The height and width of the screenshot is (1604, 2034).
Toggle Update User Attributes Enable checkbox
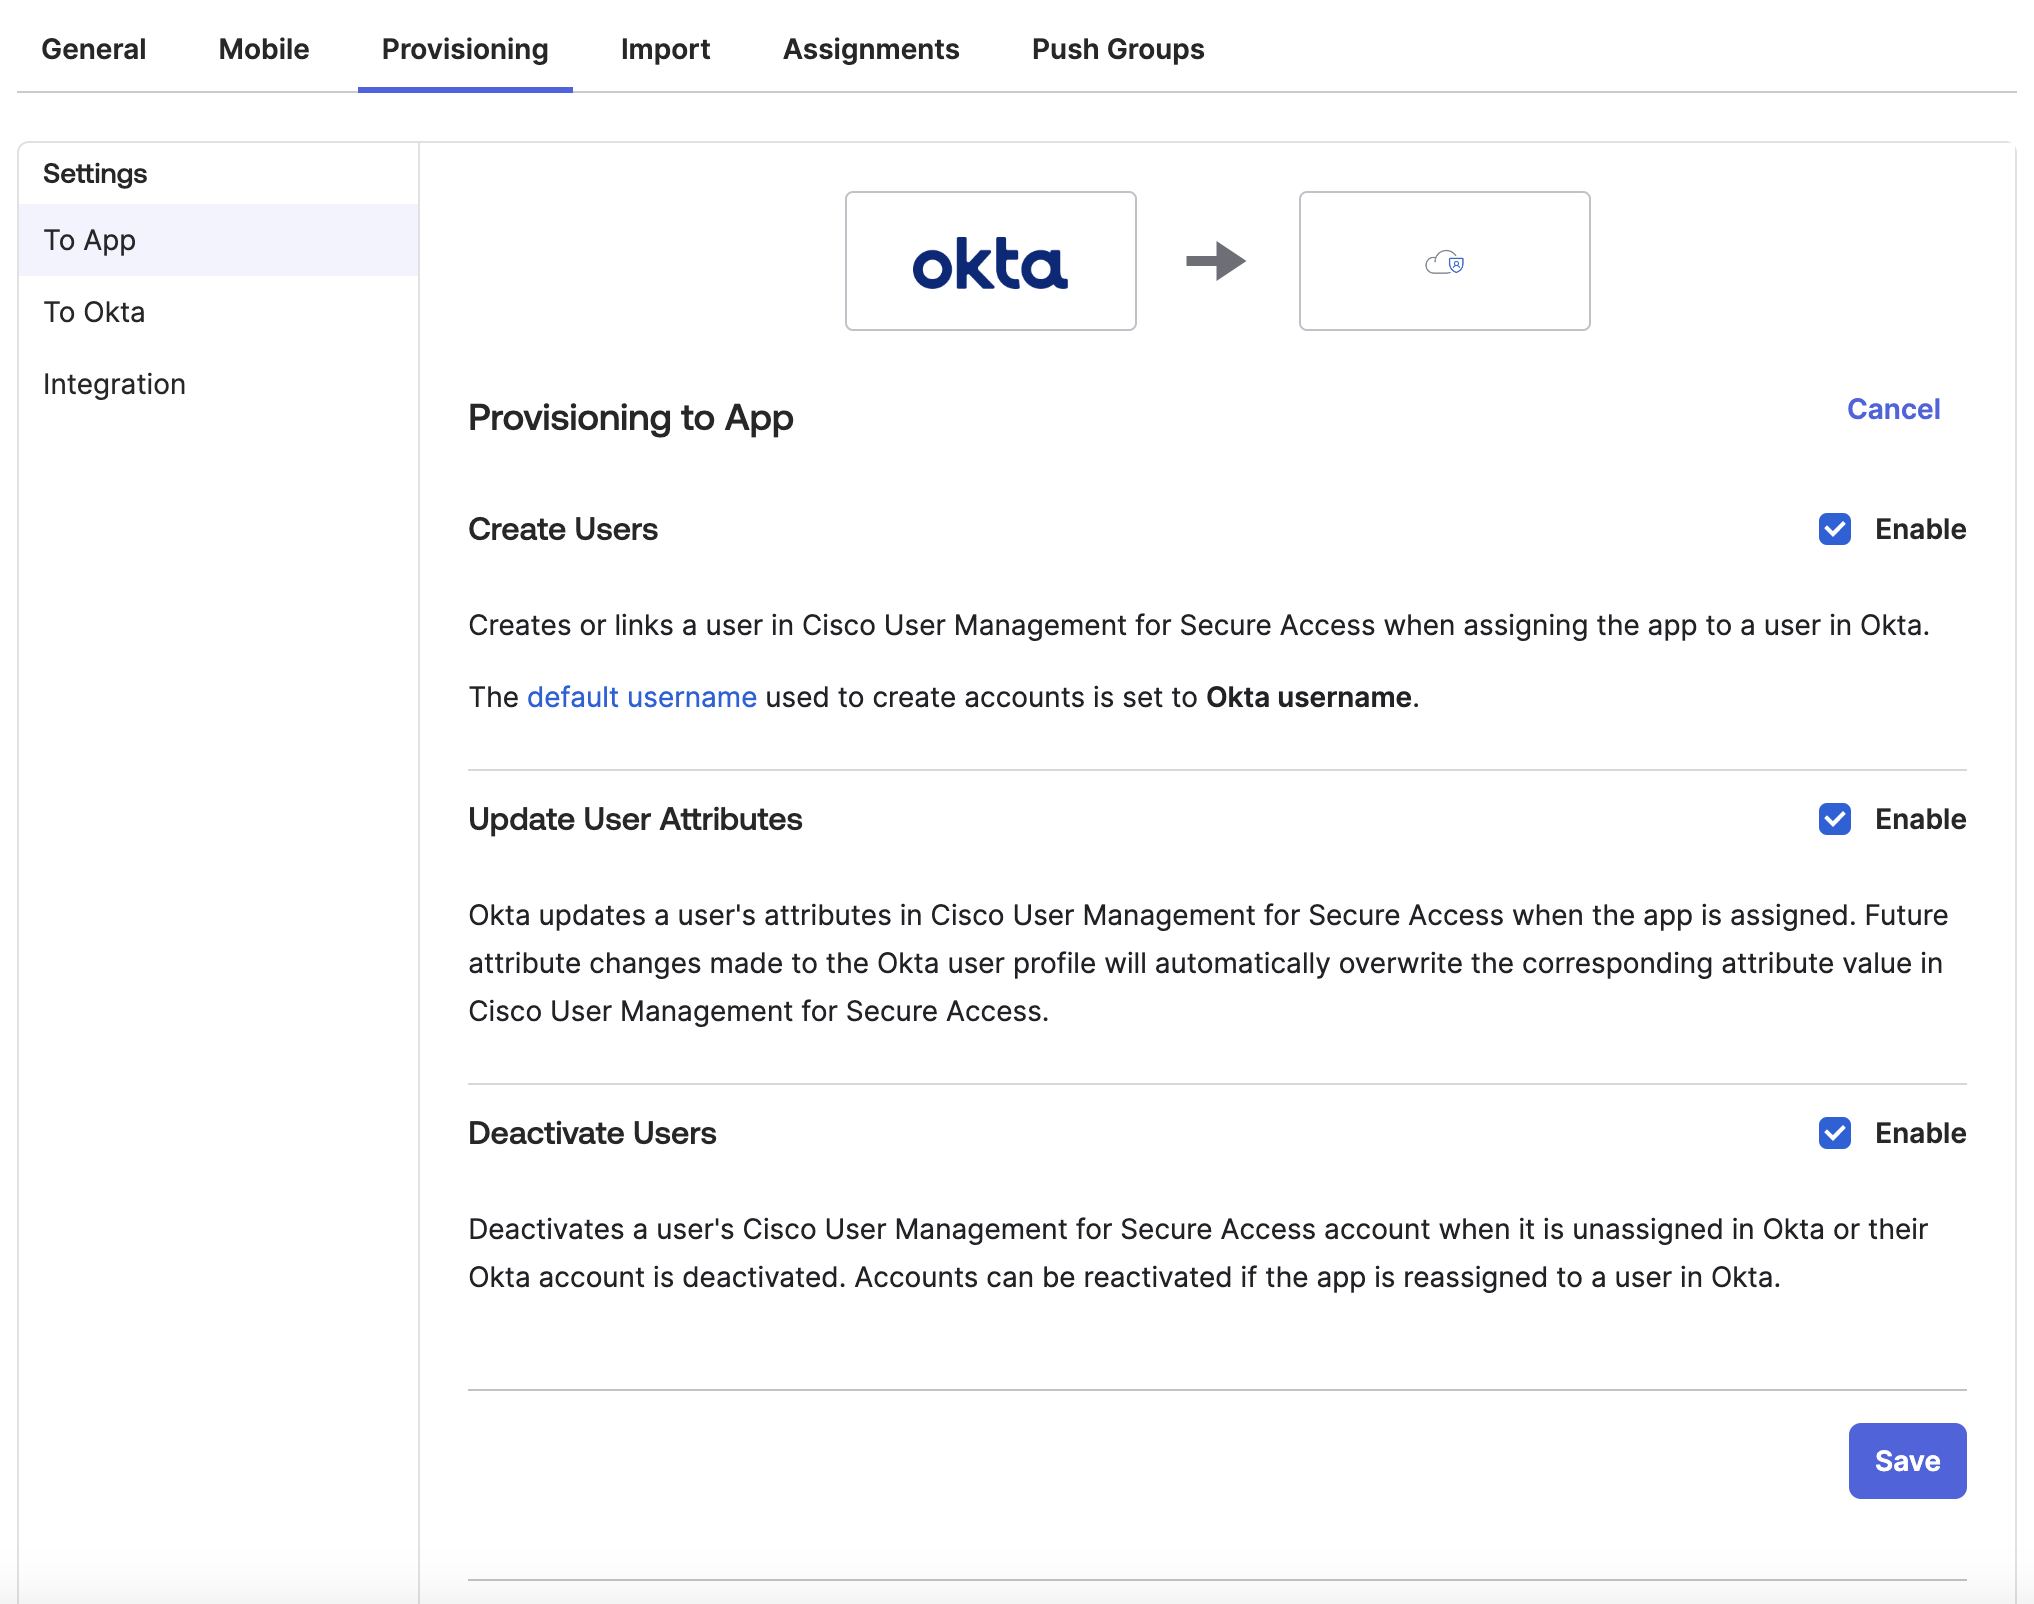coord(1834,819)
